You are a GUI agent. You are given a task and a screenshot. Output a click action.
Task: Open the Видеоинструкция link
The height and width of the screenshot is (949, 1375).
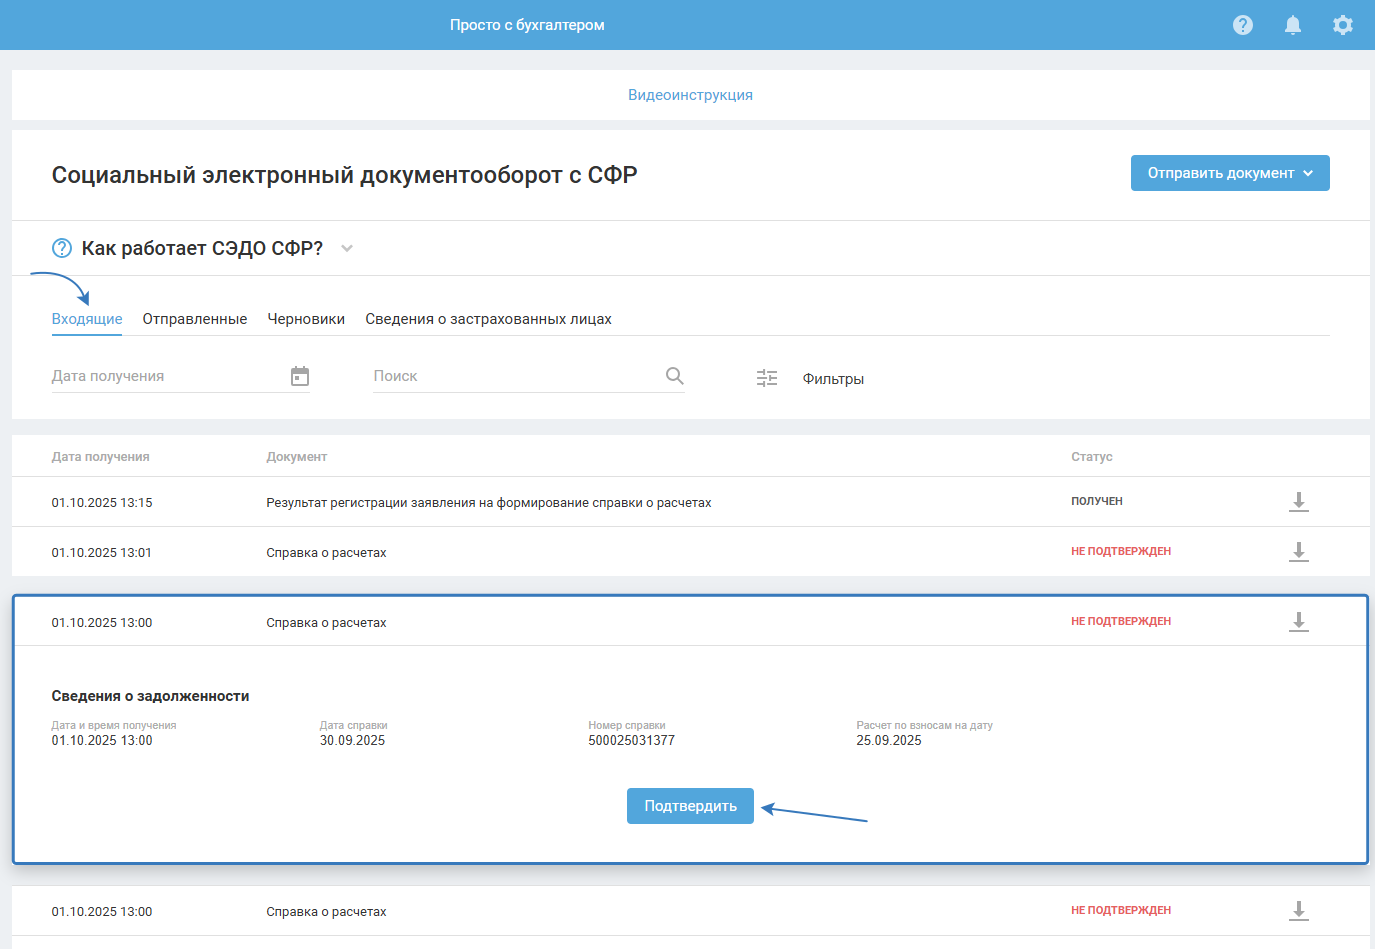point(690,95)
